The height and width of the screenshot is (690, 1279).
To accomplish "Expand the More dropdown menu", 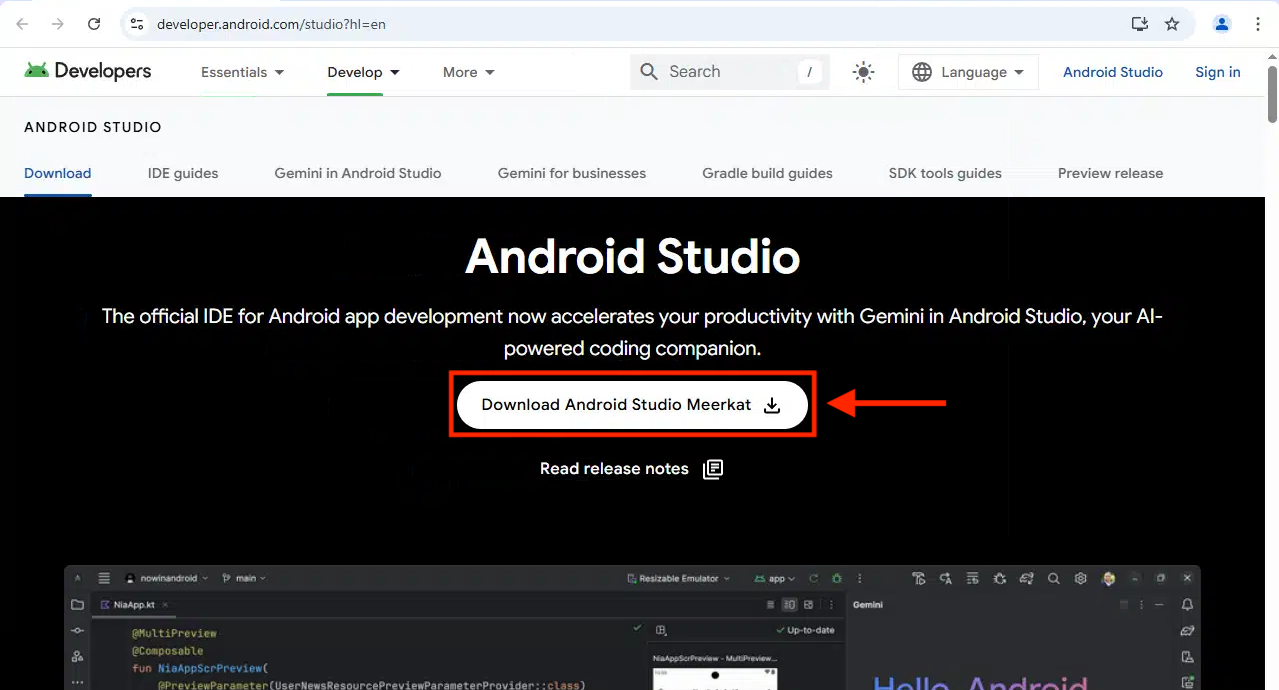I will point(469,72).
